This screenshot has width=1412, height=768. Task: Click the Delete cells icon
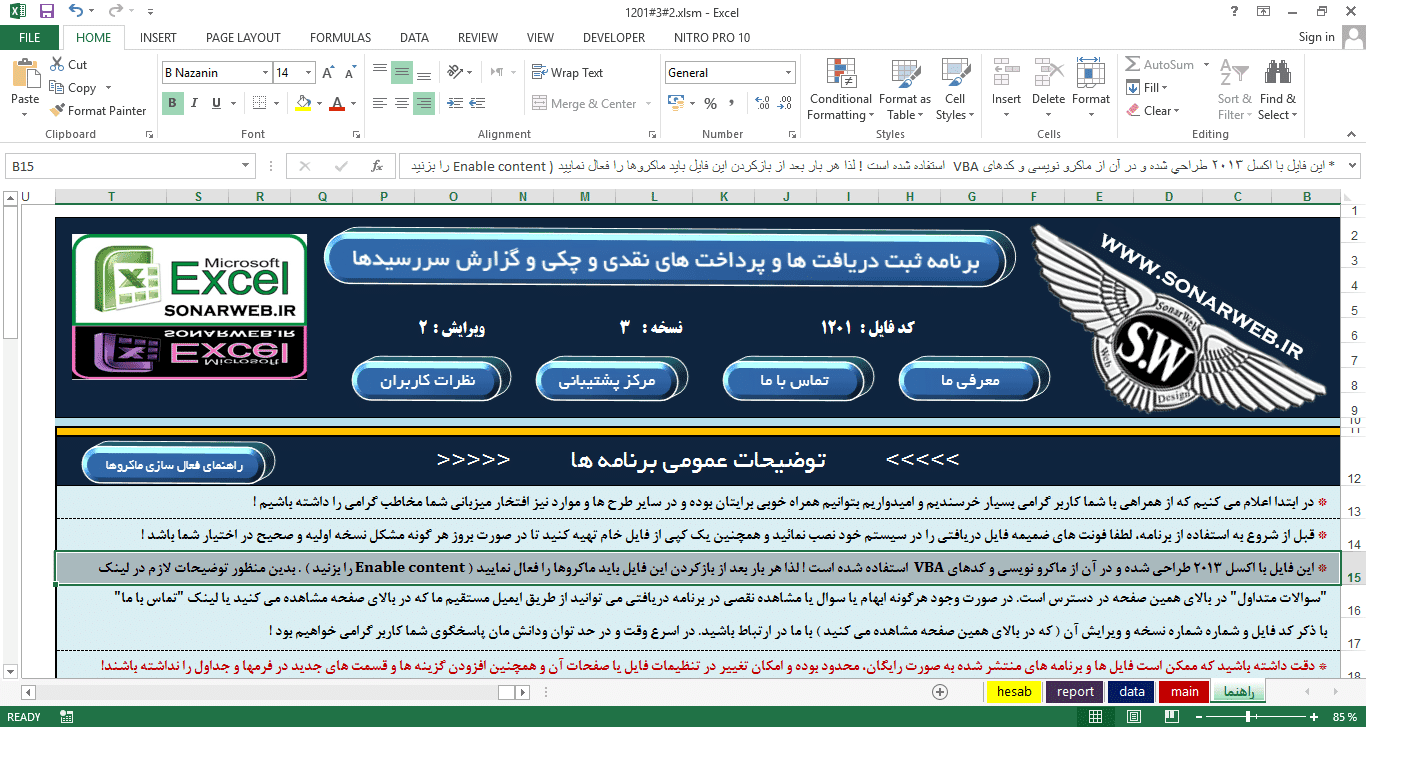(1048, 74)
